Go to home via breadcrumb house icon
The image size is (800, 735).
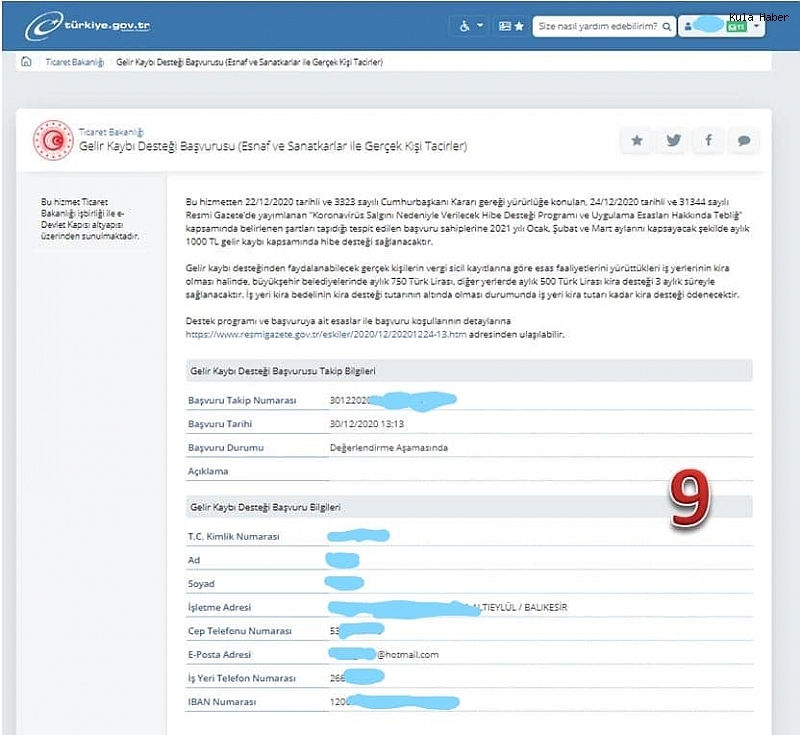[26, 62]
